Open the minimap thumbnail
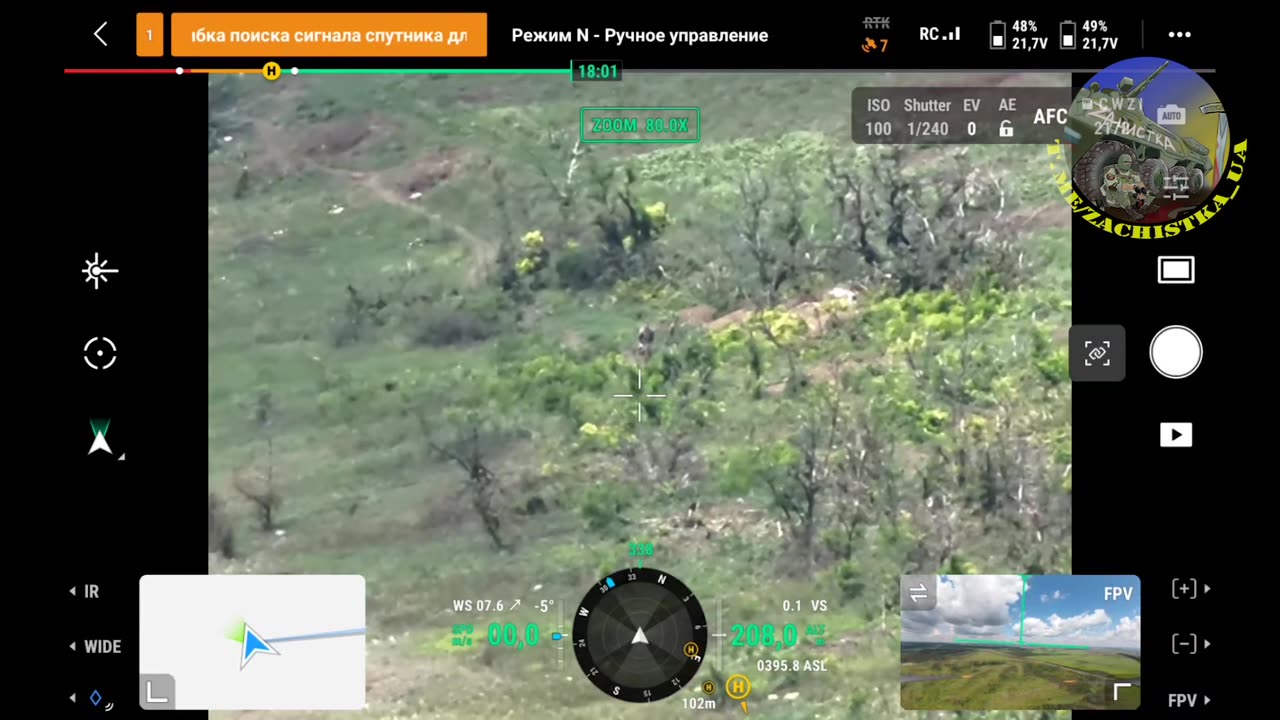The height and width of the screenshot is (720, 1280). click(252, 642)
